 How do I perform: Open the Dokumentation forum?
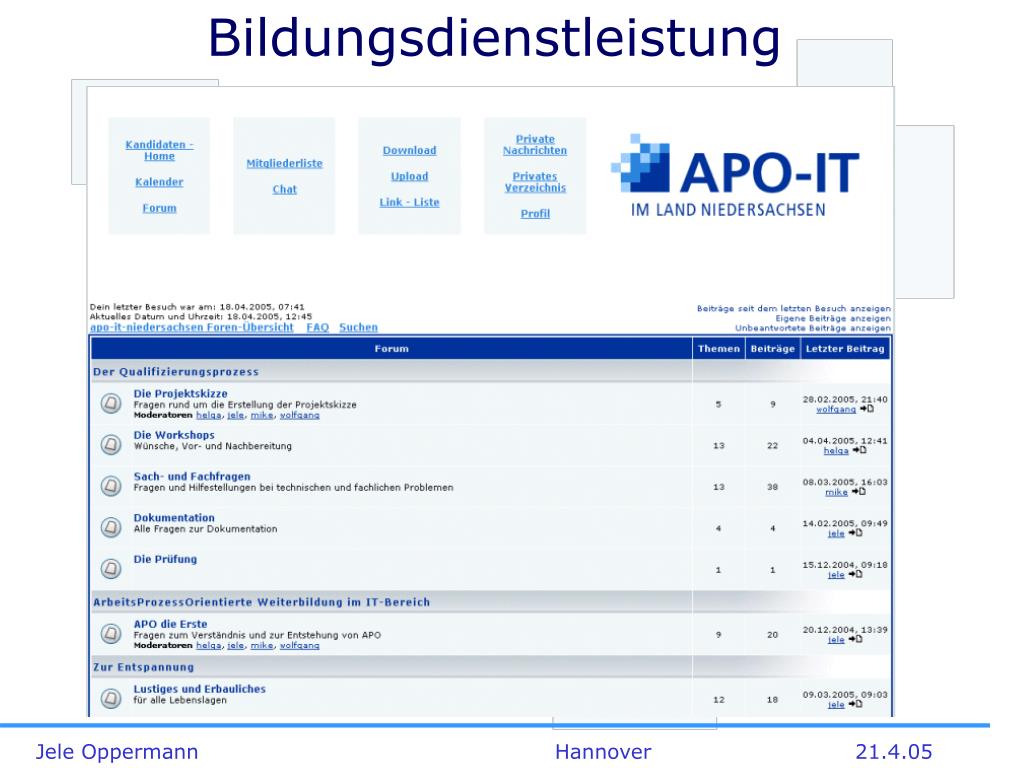(174, 518)
